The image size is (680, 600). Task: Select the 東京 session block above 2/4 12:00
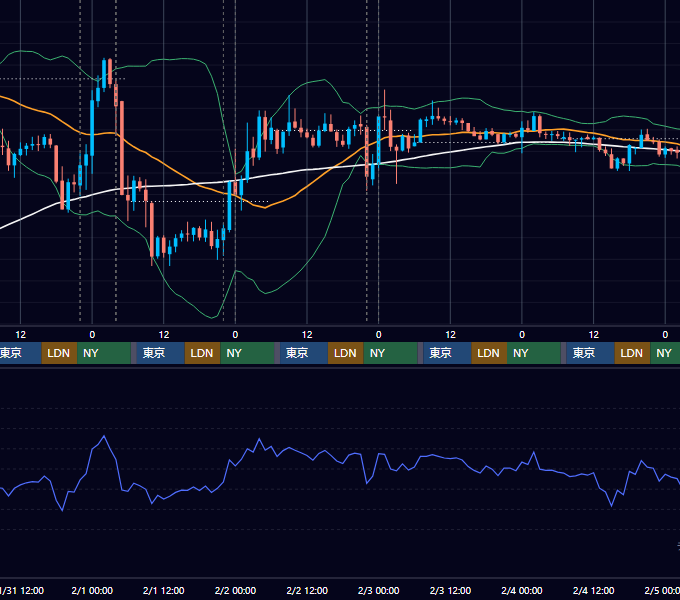pos(591,353)
